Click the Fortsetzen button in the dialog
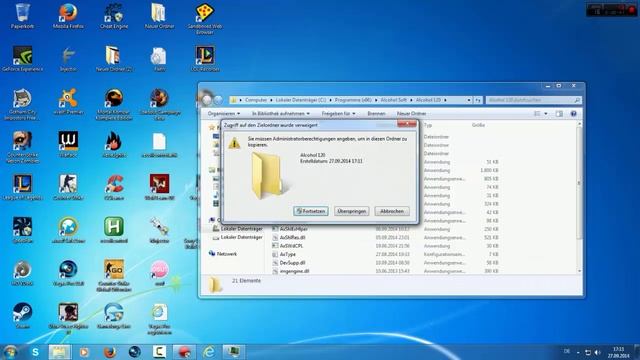The width and height of the screenshot is (640, 360). point(311,211)
